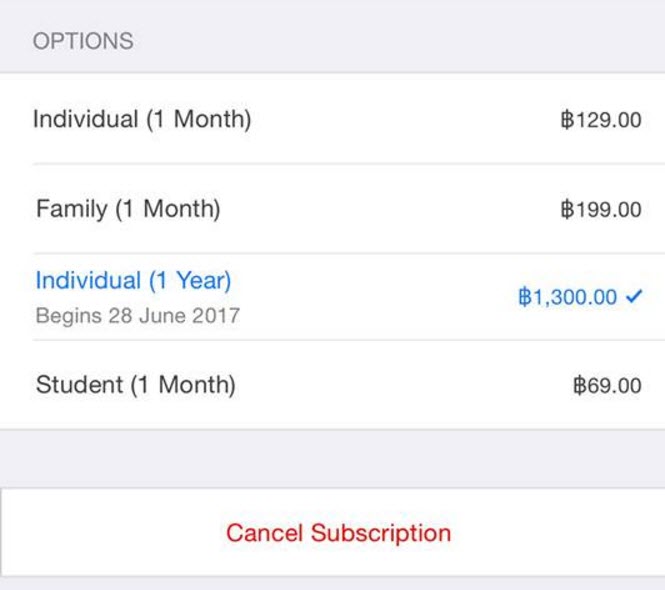Tap the Baht symbol of the ฿69.00 price
This screenshot has width=665, height=590.
pos(580,385)
